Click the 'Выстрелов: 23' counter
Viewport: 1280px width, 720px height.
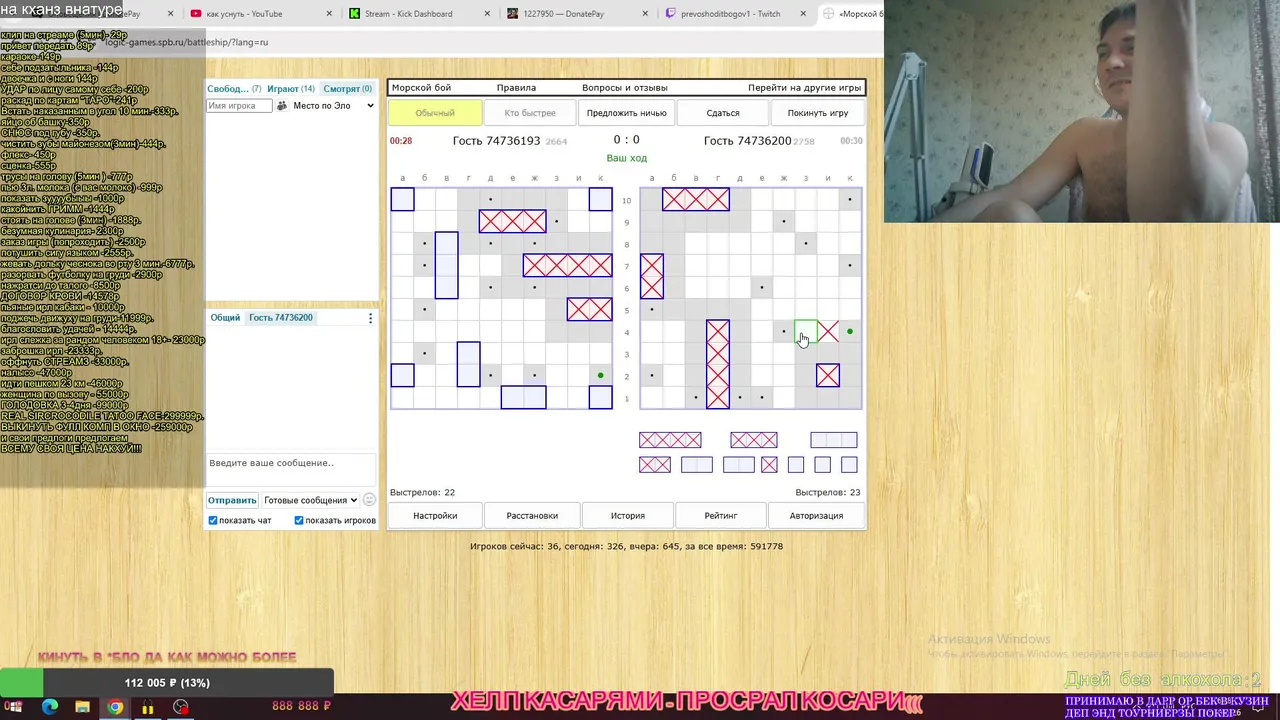[x=828, y=492]
